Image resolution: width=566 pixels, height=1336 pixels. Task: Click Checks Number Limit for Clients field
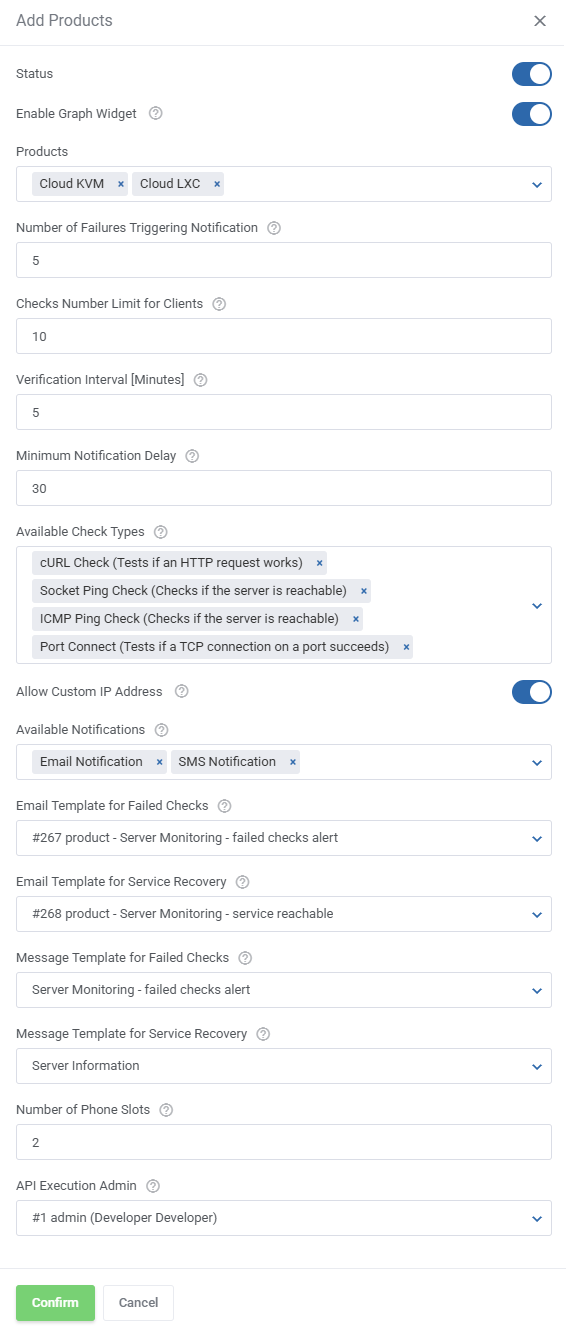point(284,336)
